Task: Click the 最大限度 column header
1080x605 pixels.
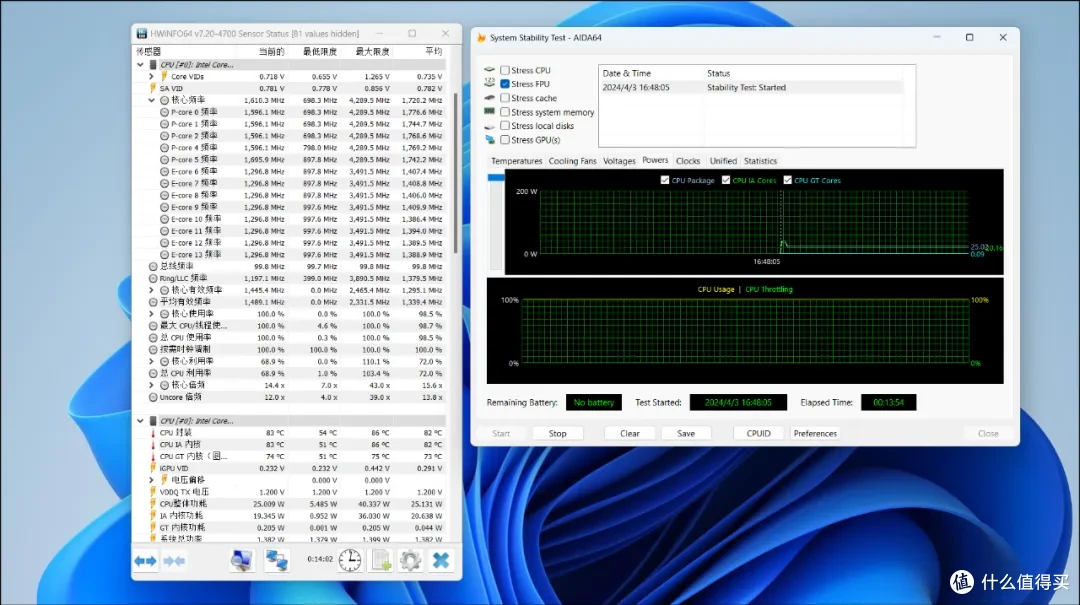Action: point(373,52)
